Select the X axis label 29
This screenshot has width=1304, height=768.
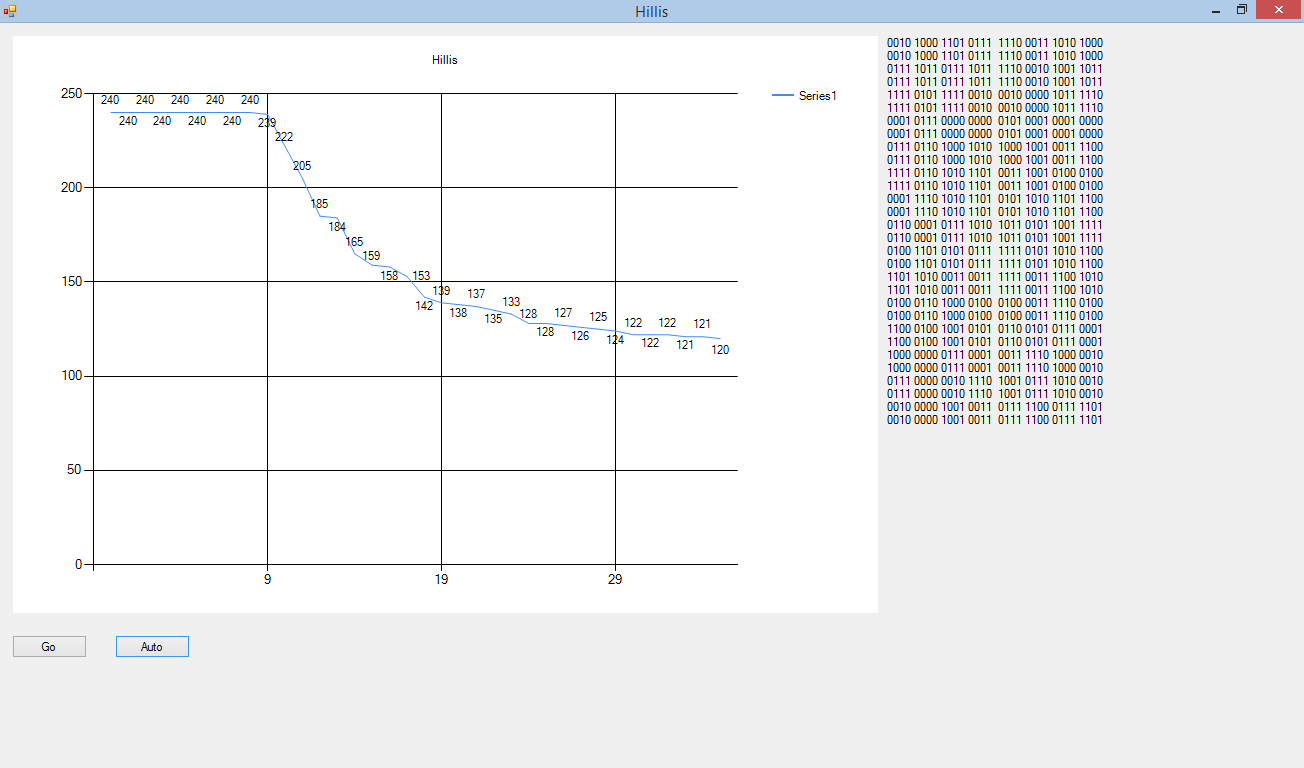(x=615, y=580)
